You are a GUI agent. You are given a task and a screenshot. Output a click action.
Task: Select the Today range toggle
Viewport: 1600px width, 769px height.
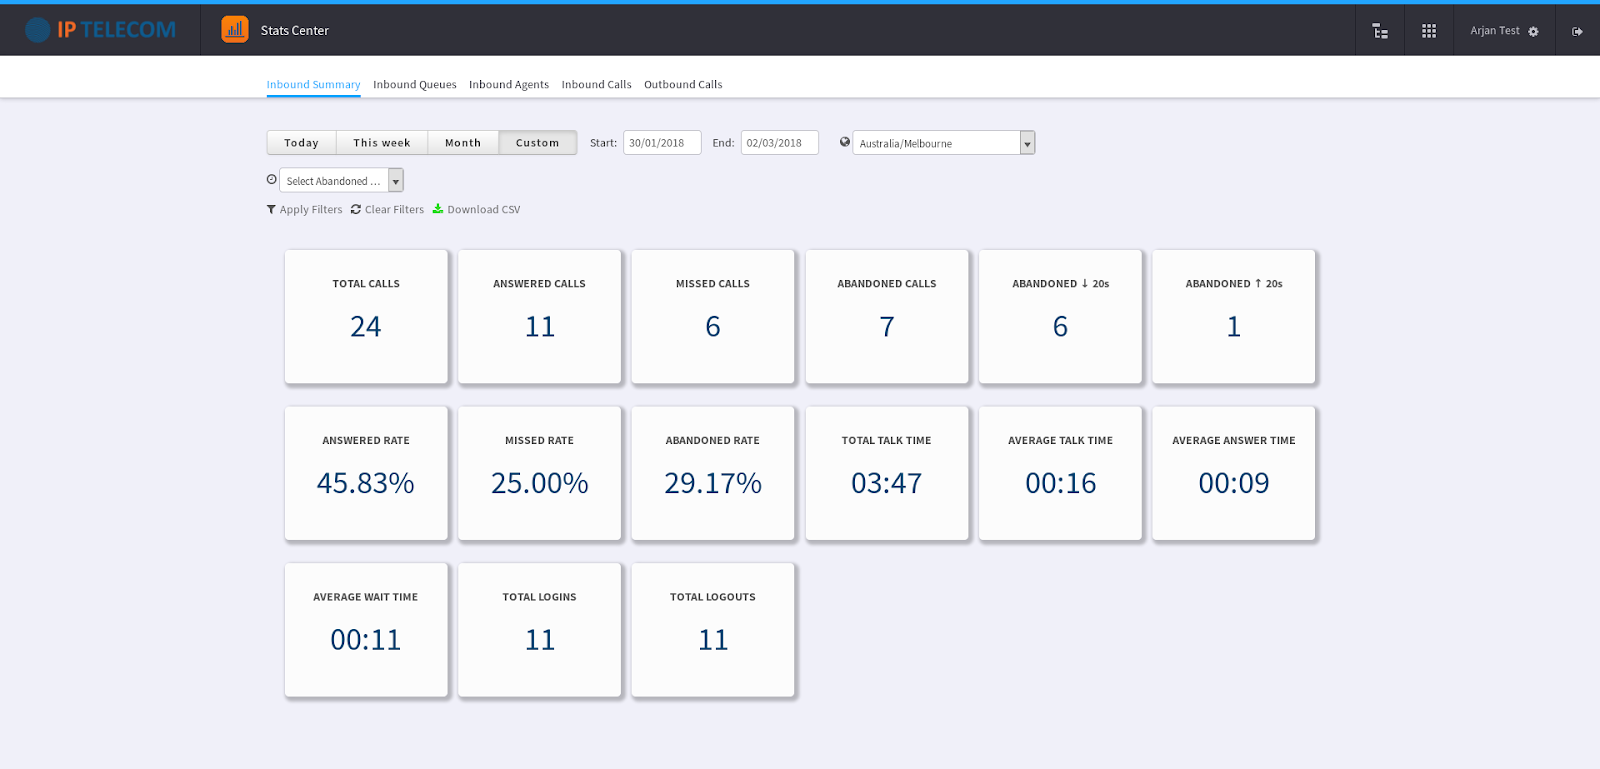(x=301, y=143)
